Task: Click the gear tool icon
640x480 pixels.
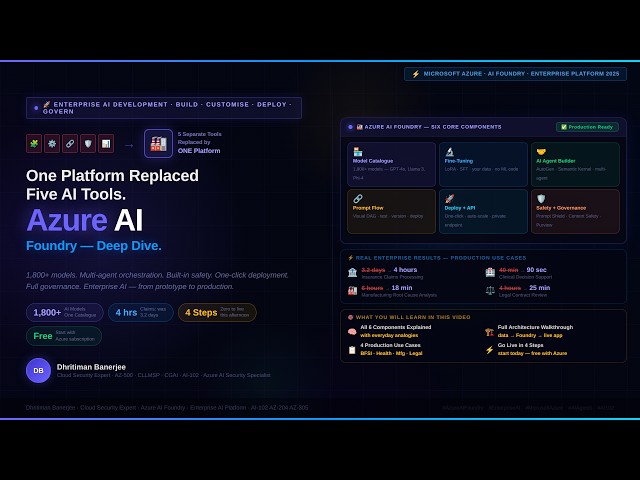Action: tap(52, 144)
